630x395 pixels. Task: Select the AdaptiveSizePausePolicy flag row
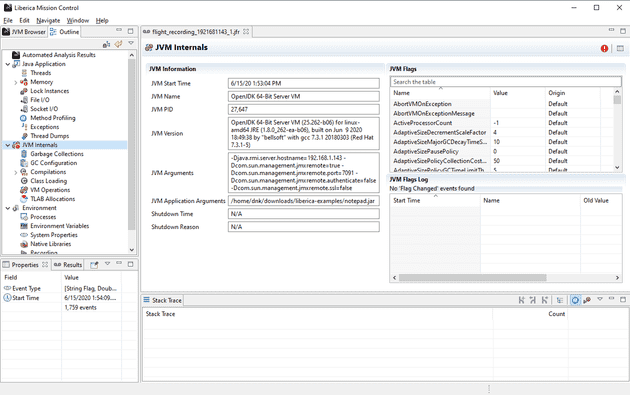tap(501, 151)
